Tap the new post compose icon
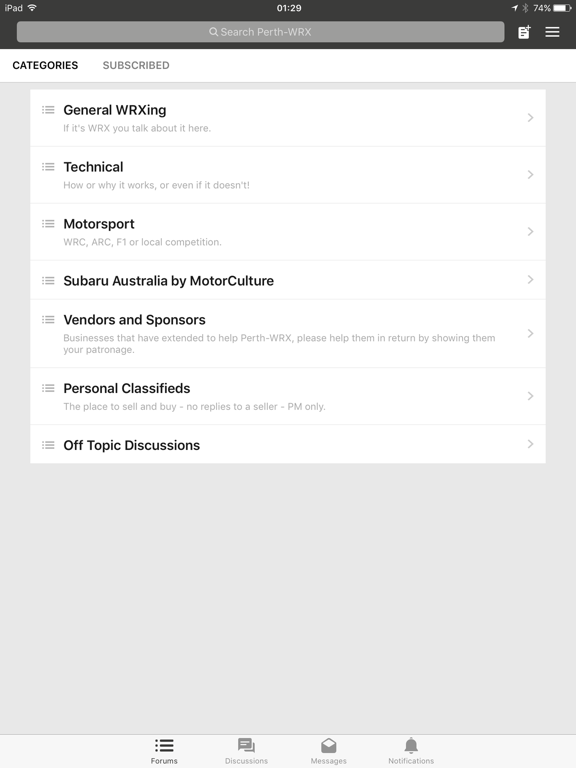Image resolution: width=576 pixels, height=768 pixels. point(524,32)
